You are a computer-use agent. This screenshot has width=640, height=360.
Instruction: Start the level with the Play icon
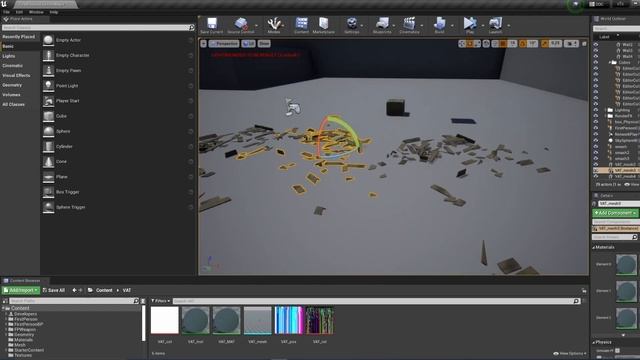pos(470,23)
